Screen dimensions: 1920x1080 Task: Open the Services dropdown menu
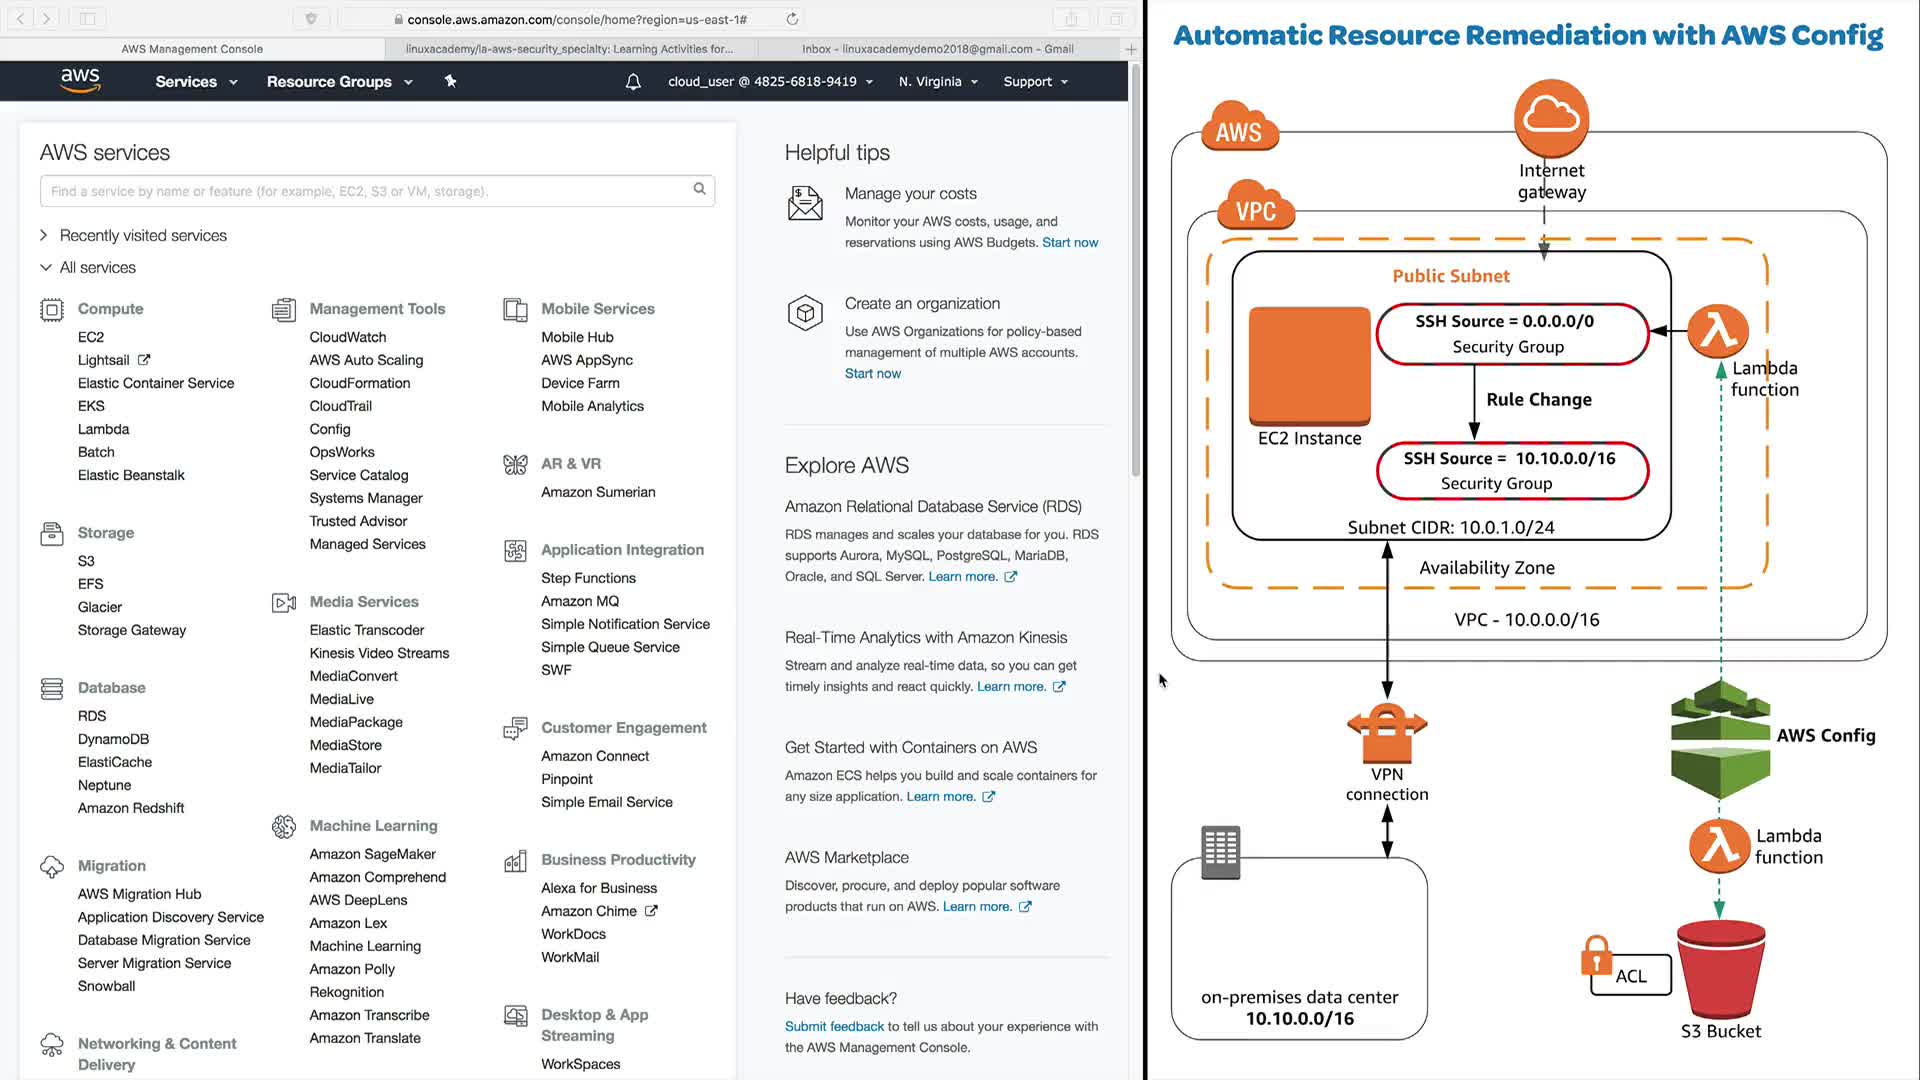[x=196, y=82]
